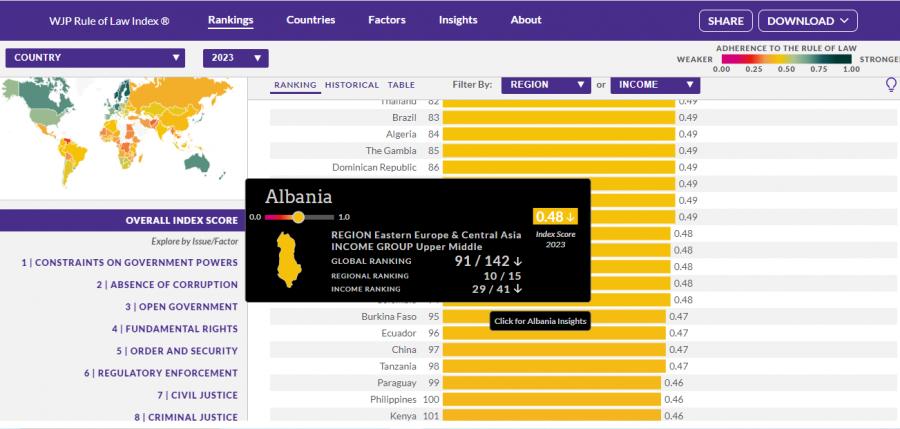Image resolution: width=900 pixels, height=429 pixels.
Task: Open the Countries nav item
Action: (x=311, y=20)
